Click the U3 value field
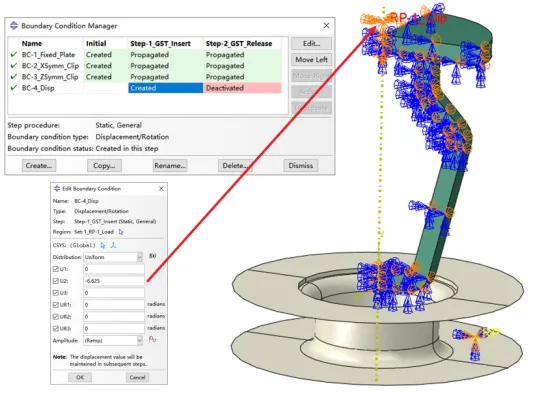545x396 pixels. click(114, 293)
